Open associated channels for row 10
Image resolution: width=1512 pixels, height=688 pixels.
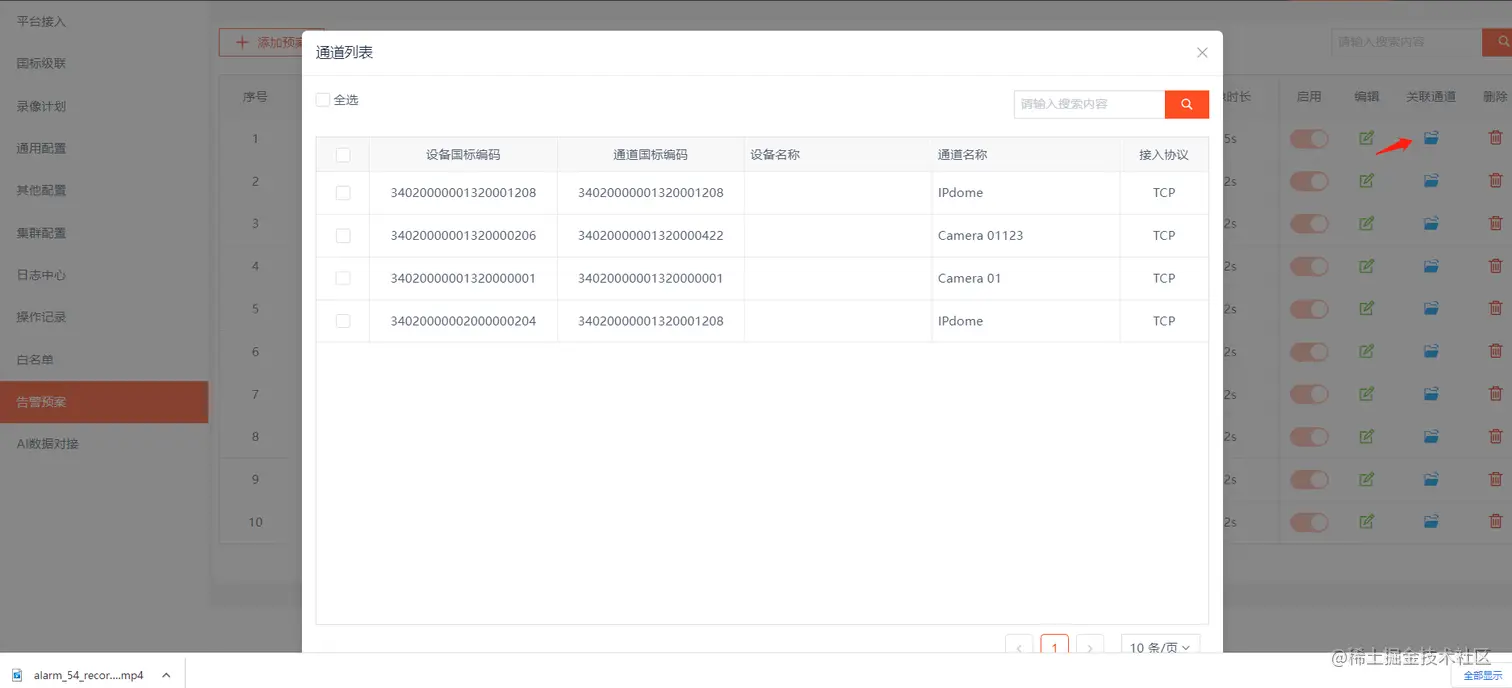[x=1431, y=521]
